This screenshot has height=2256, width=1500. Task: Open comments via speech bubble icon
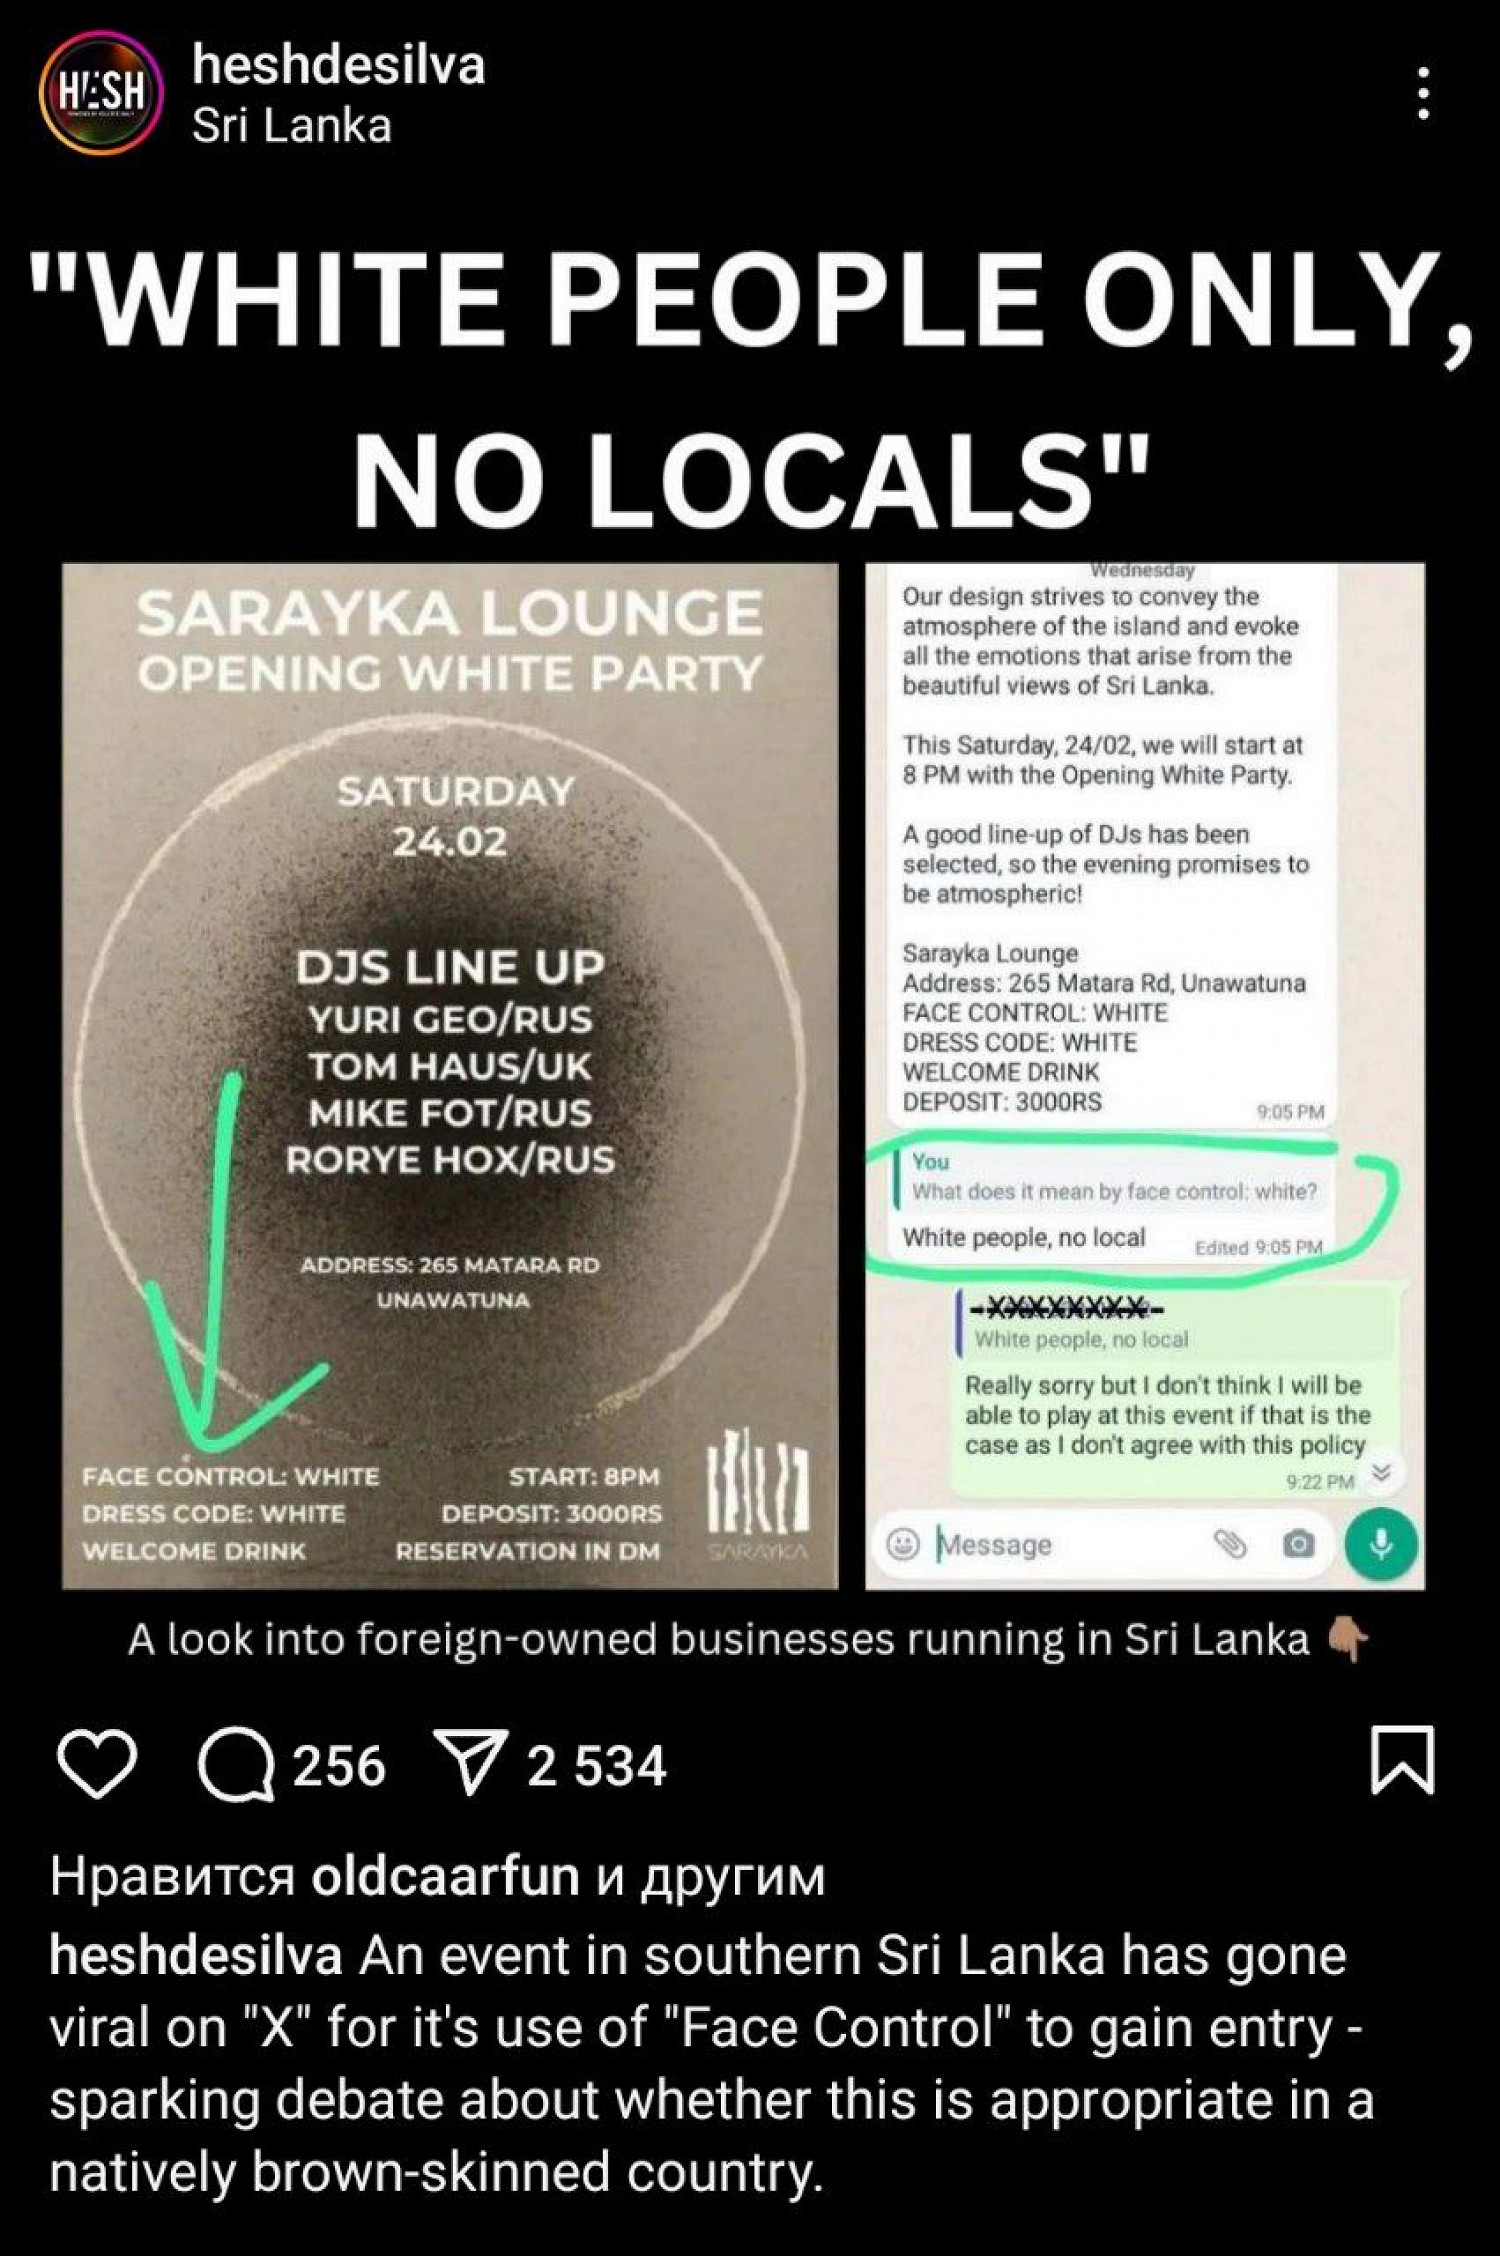(x=237, y=1765)
